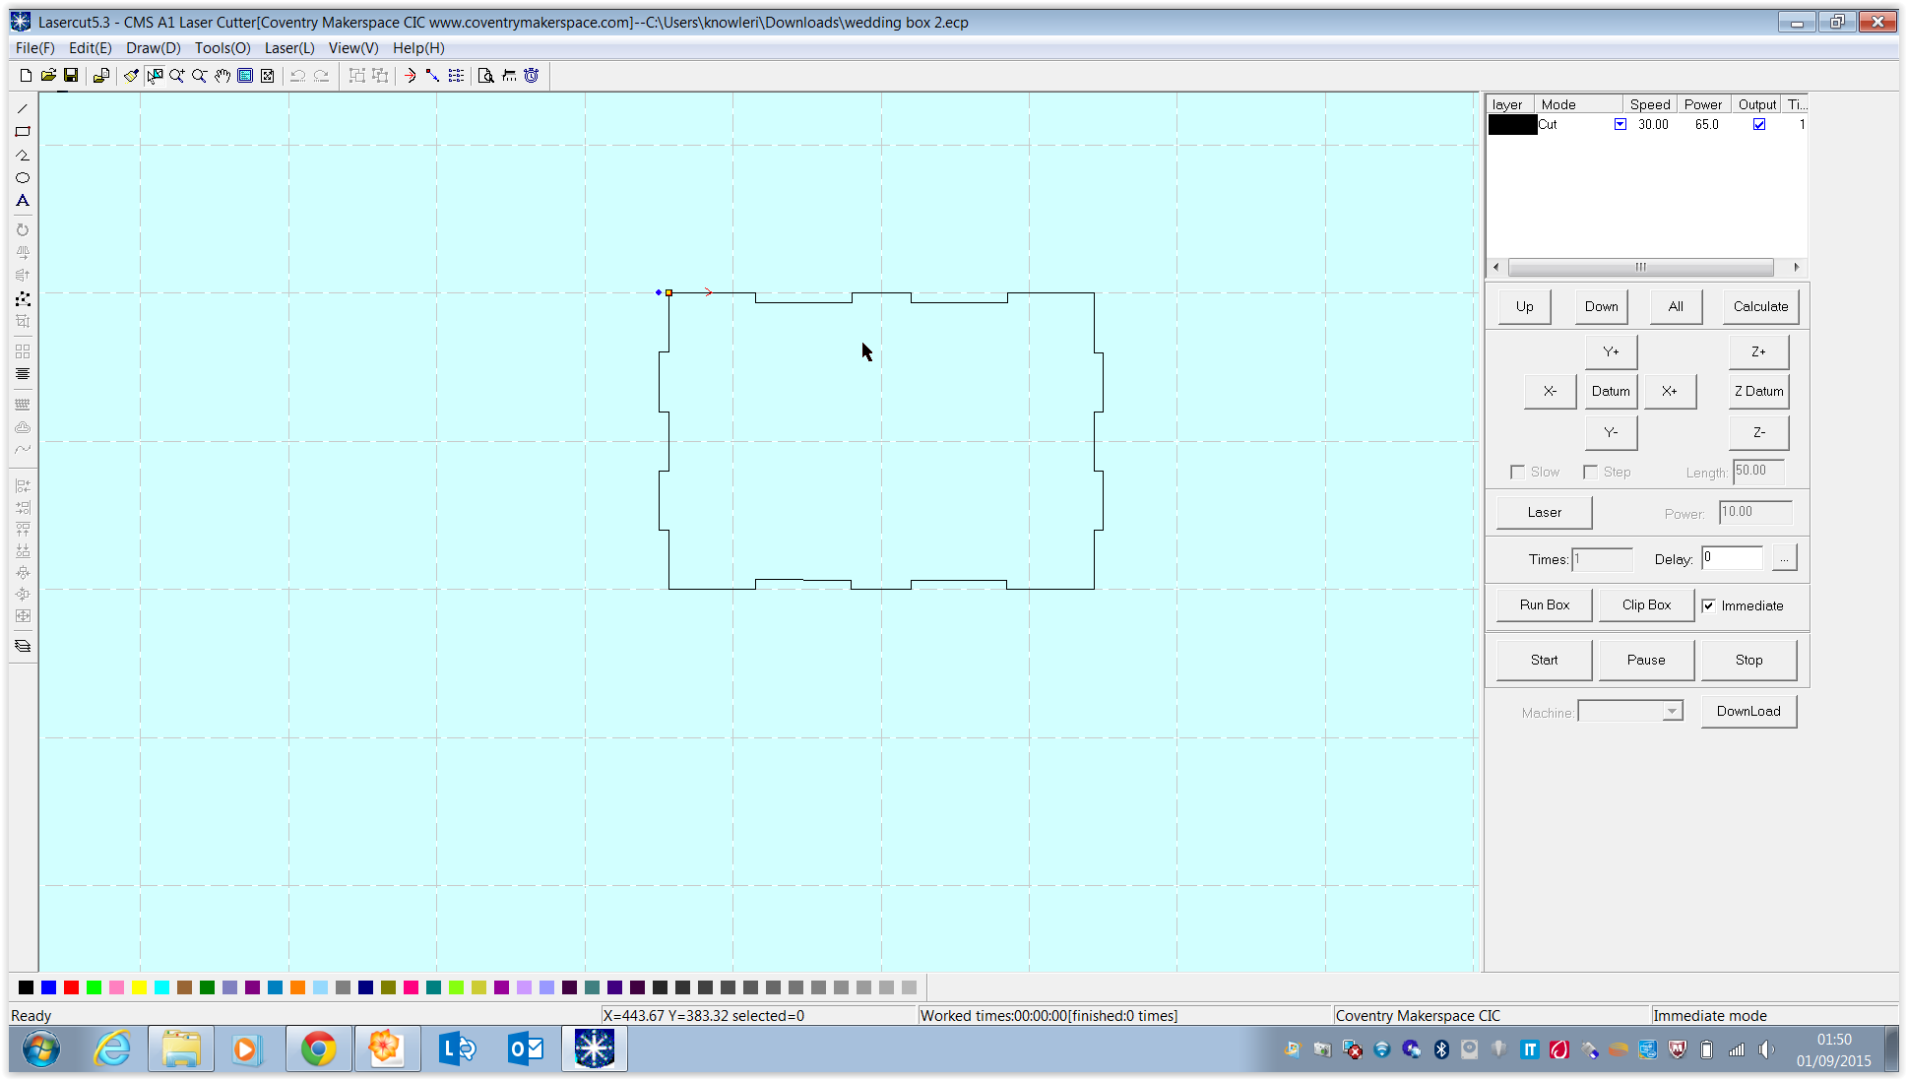Pick the red color swatch
Image resolution: width=1906 pixels, height=1080 pixels.
point(71,987)
